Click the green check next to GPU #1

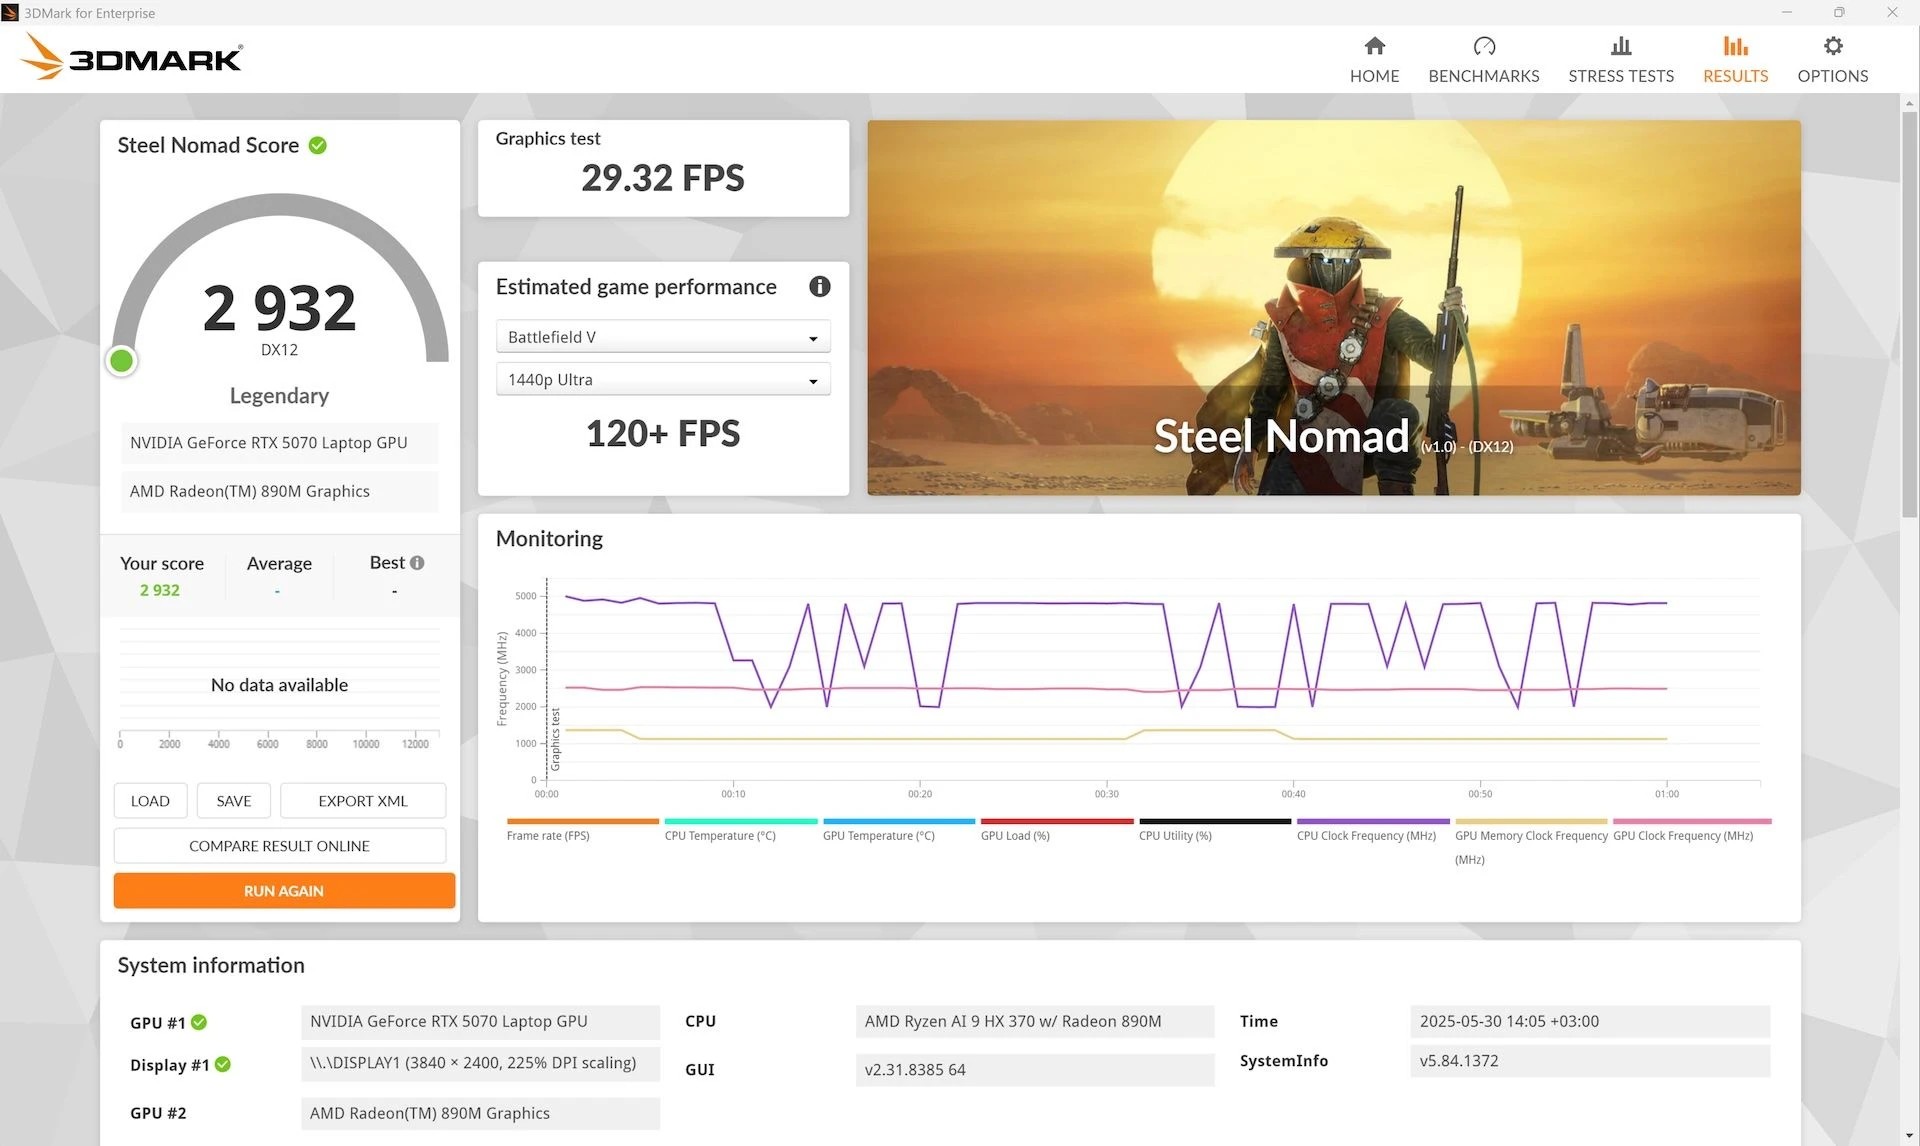[x=199, y=1022]
